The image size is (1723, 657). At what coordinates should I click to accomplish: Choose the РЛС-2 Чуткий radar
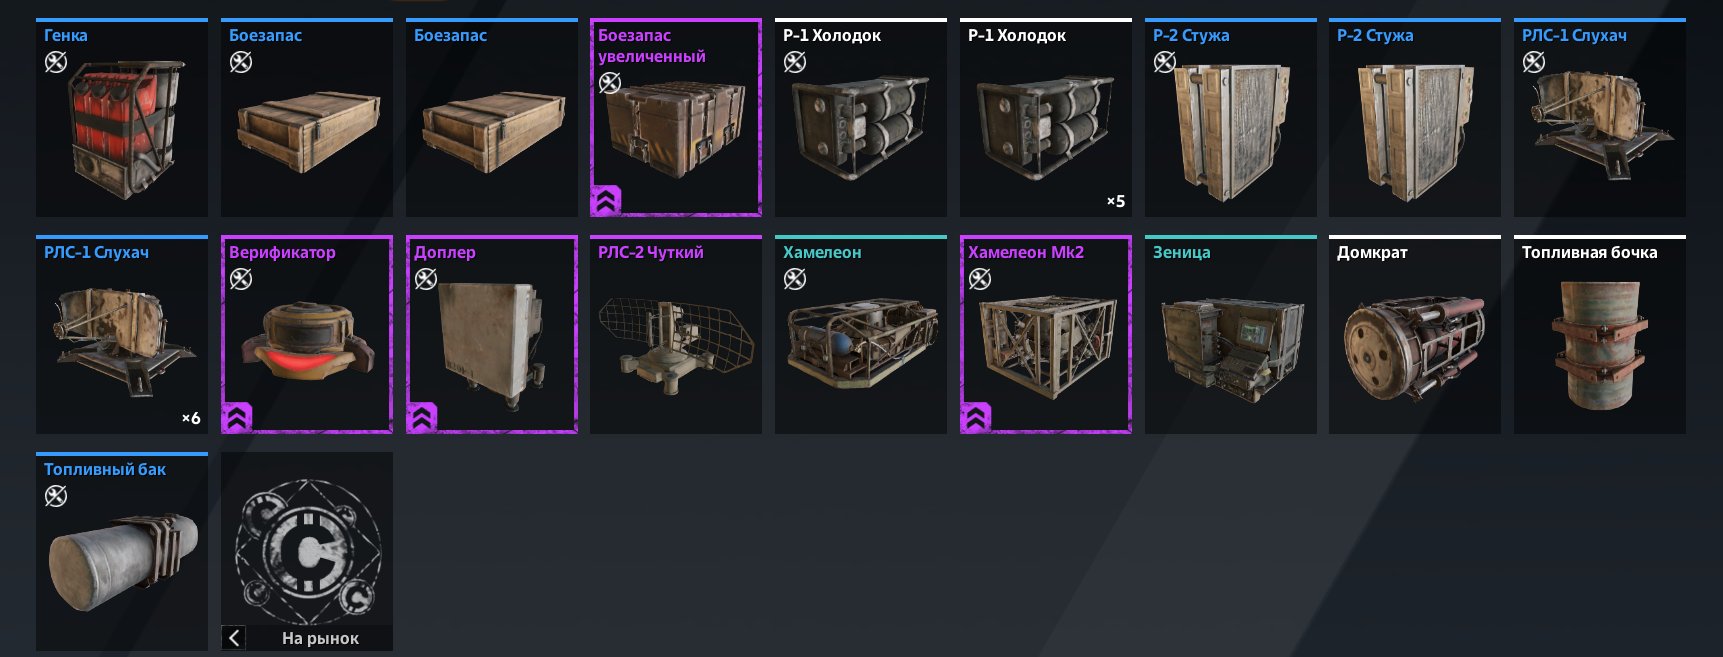pos(676,334)
